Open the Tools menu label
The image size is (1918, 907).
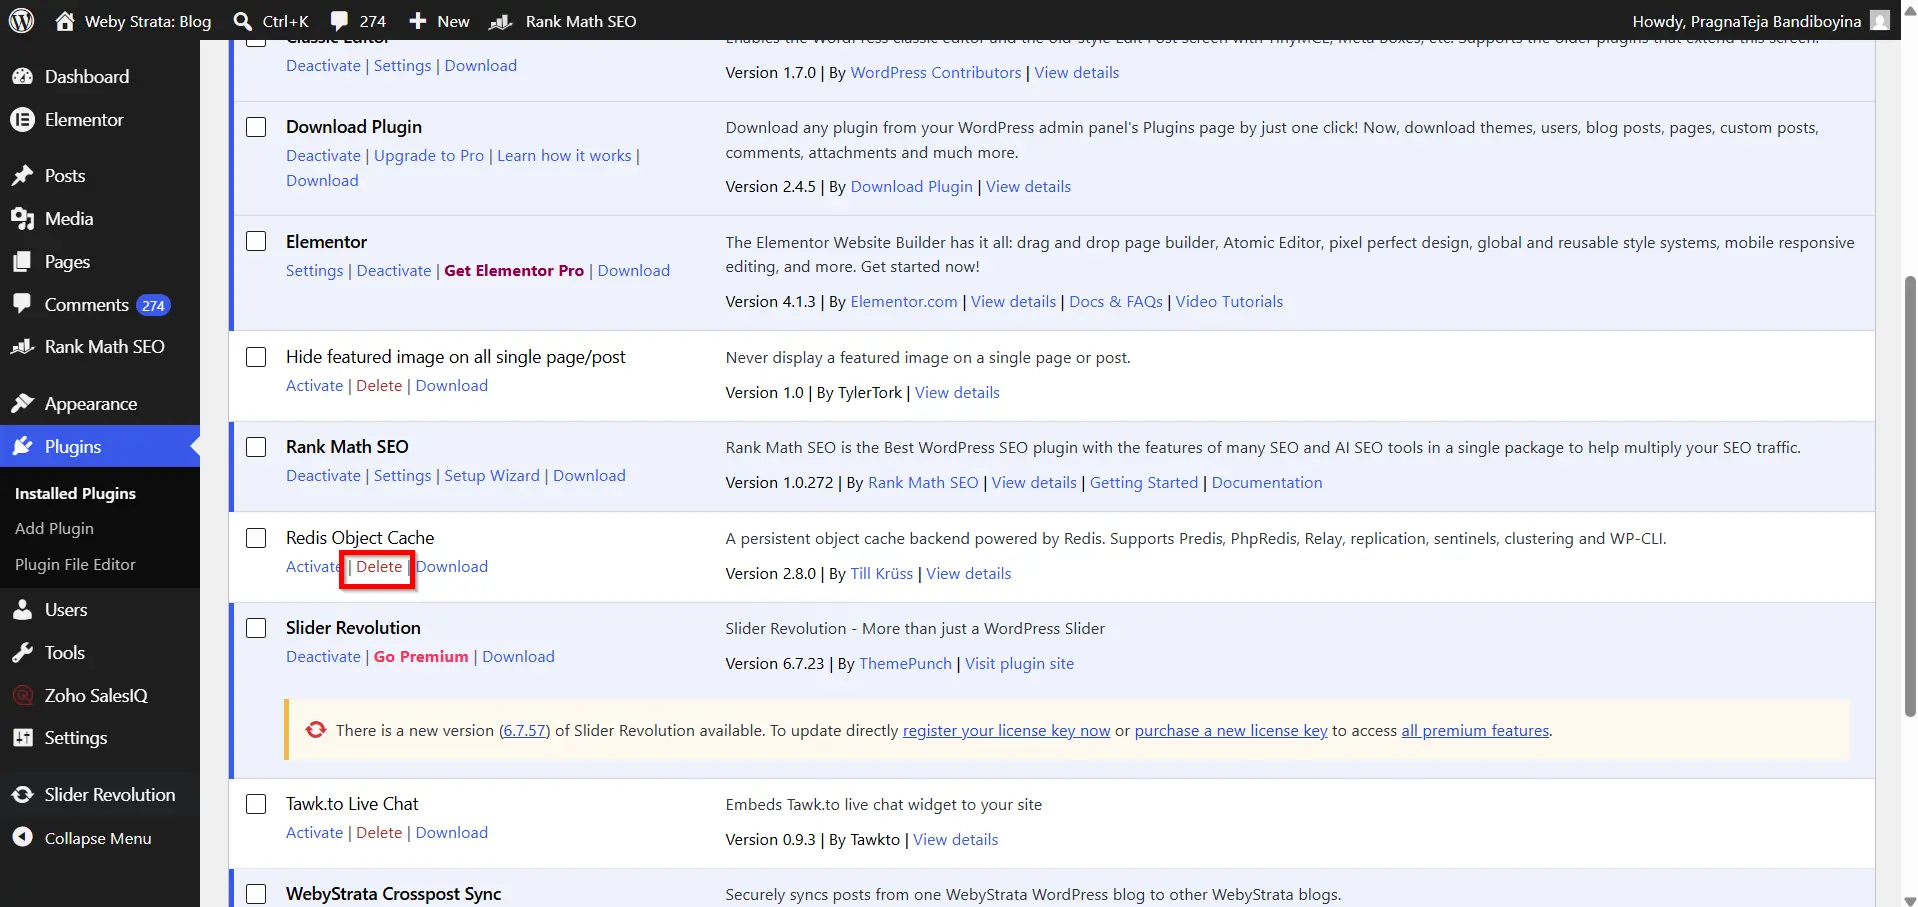point(65,653)
